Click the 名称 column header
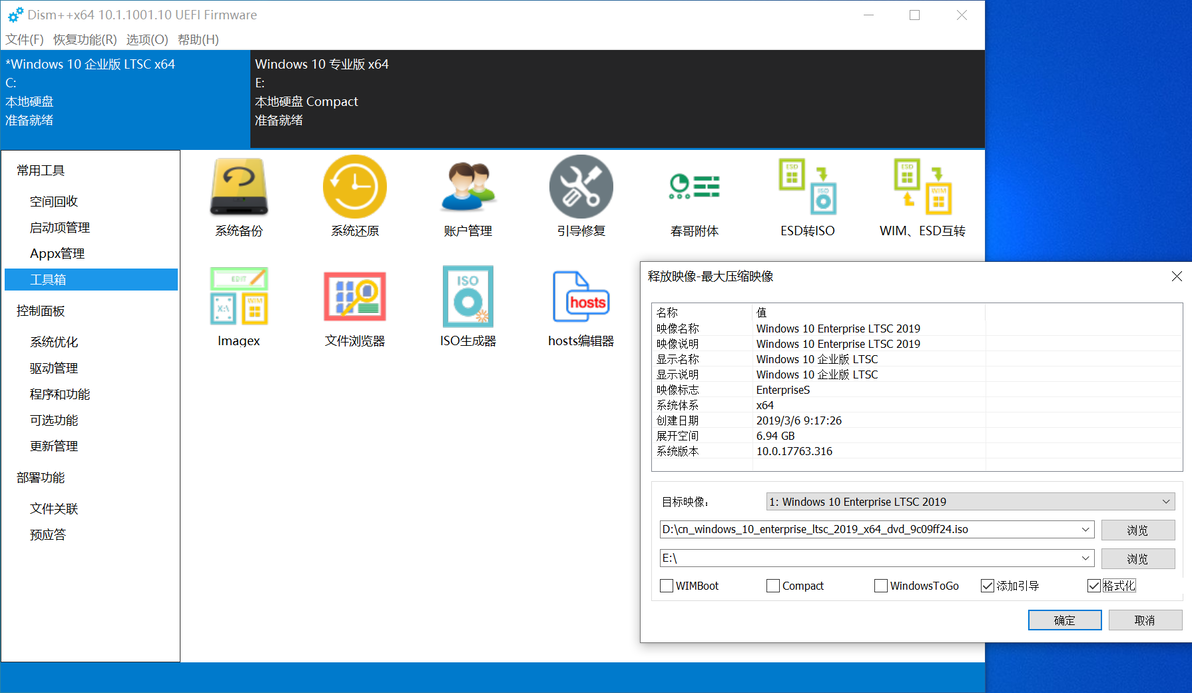 point(702,312)
